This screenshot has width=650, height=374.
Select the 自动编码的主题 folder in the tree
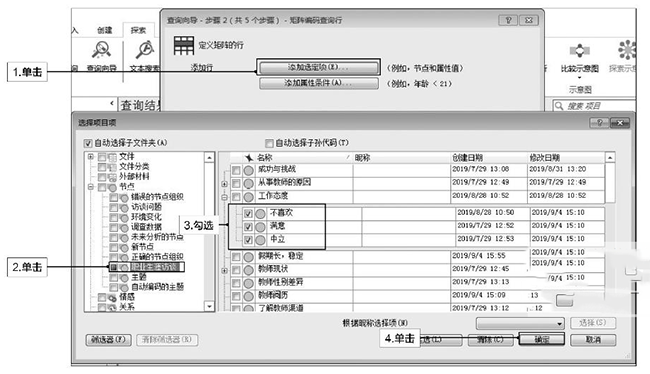158,287
